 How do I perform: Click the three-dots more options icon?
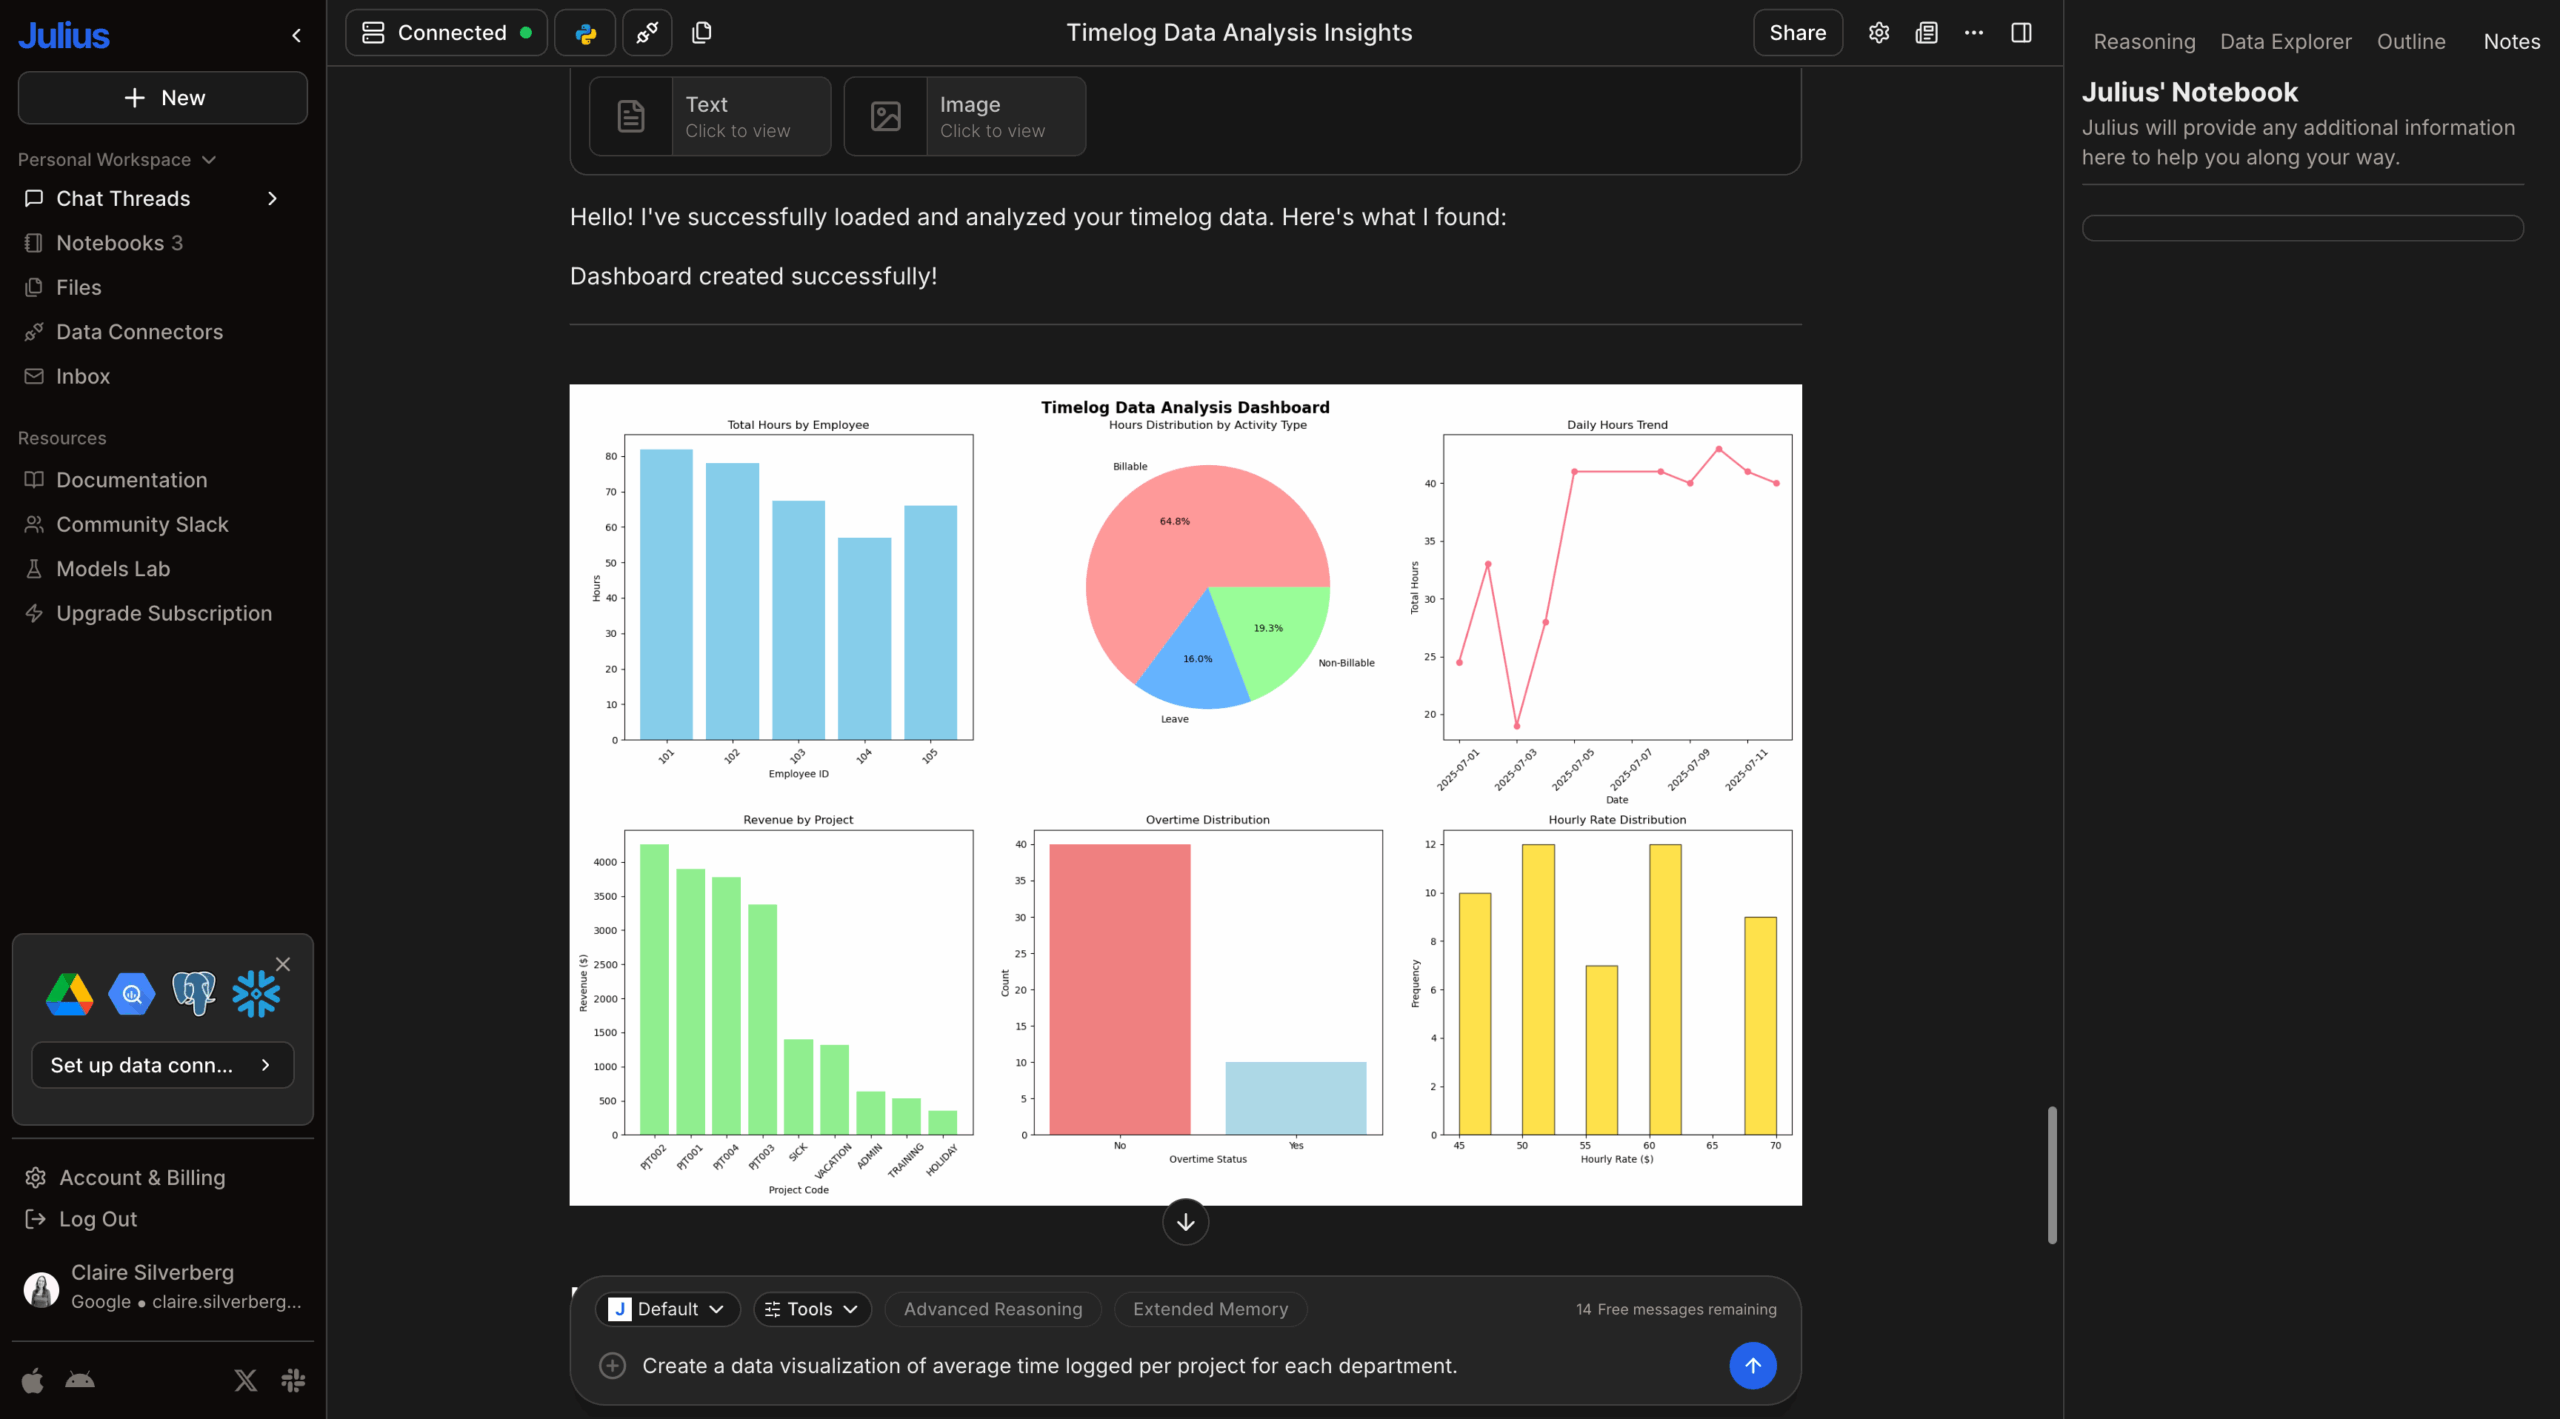click(x=1973, y=33)
